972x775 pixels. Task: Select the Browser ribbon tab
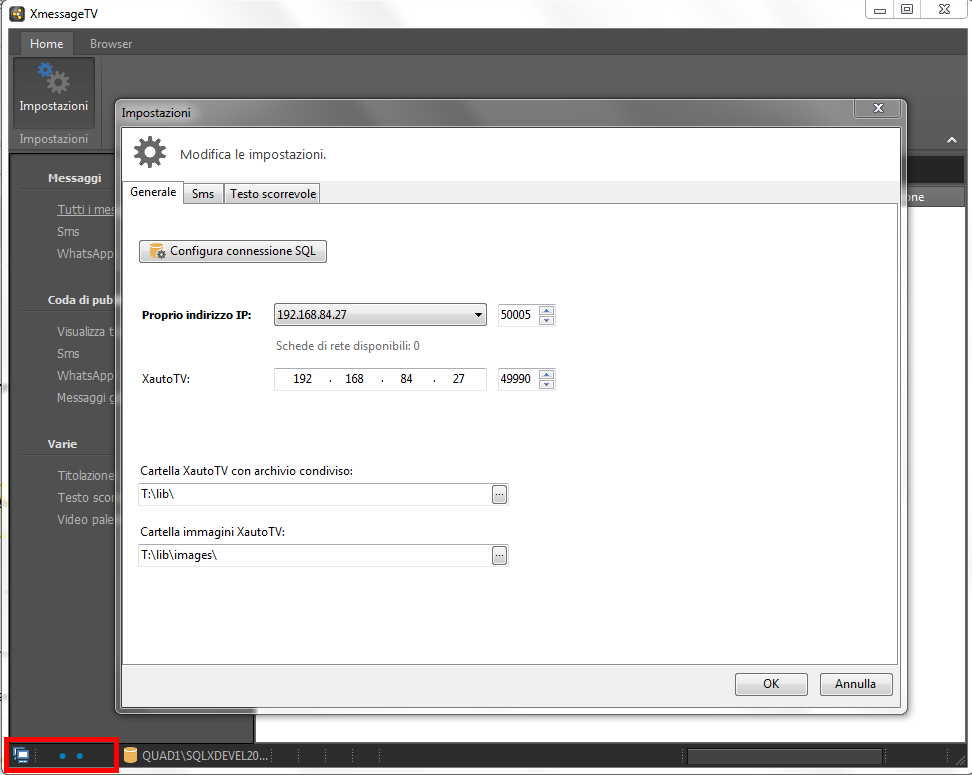(x=111, y=44)
